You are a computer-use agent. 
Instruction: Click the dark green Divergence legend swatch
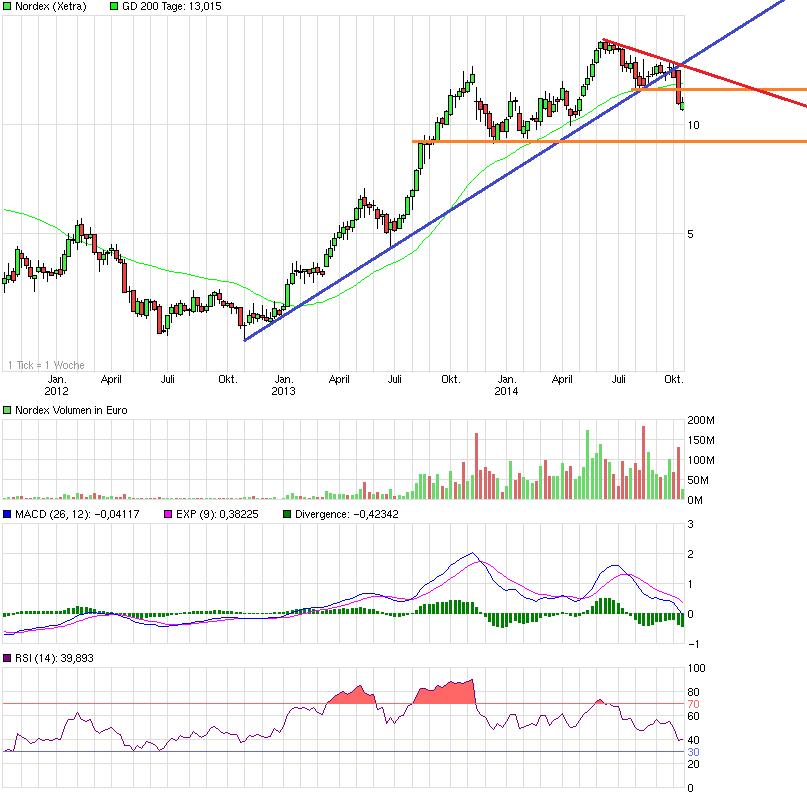(x=287, y=514)
